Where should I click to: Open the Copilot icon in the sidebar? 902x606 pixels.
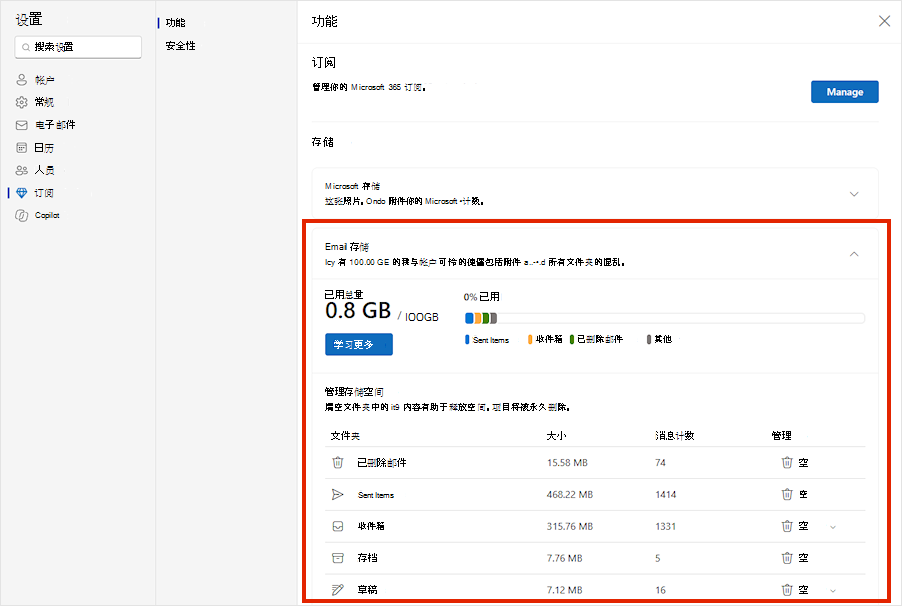pyautogui.click(x=21, y=215)
